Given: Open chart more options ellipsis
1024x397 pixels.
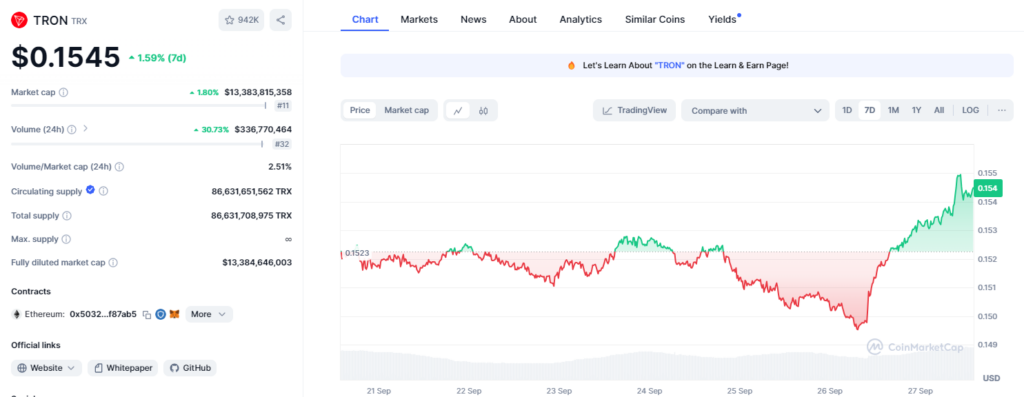Looking at the screenshot, I should pyautogui.click(x=1002, y=110).
